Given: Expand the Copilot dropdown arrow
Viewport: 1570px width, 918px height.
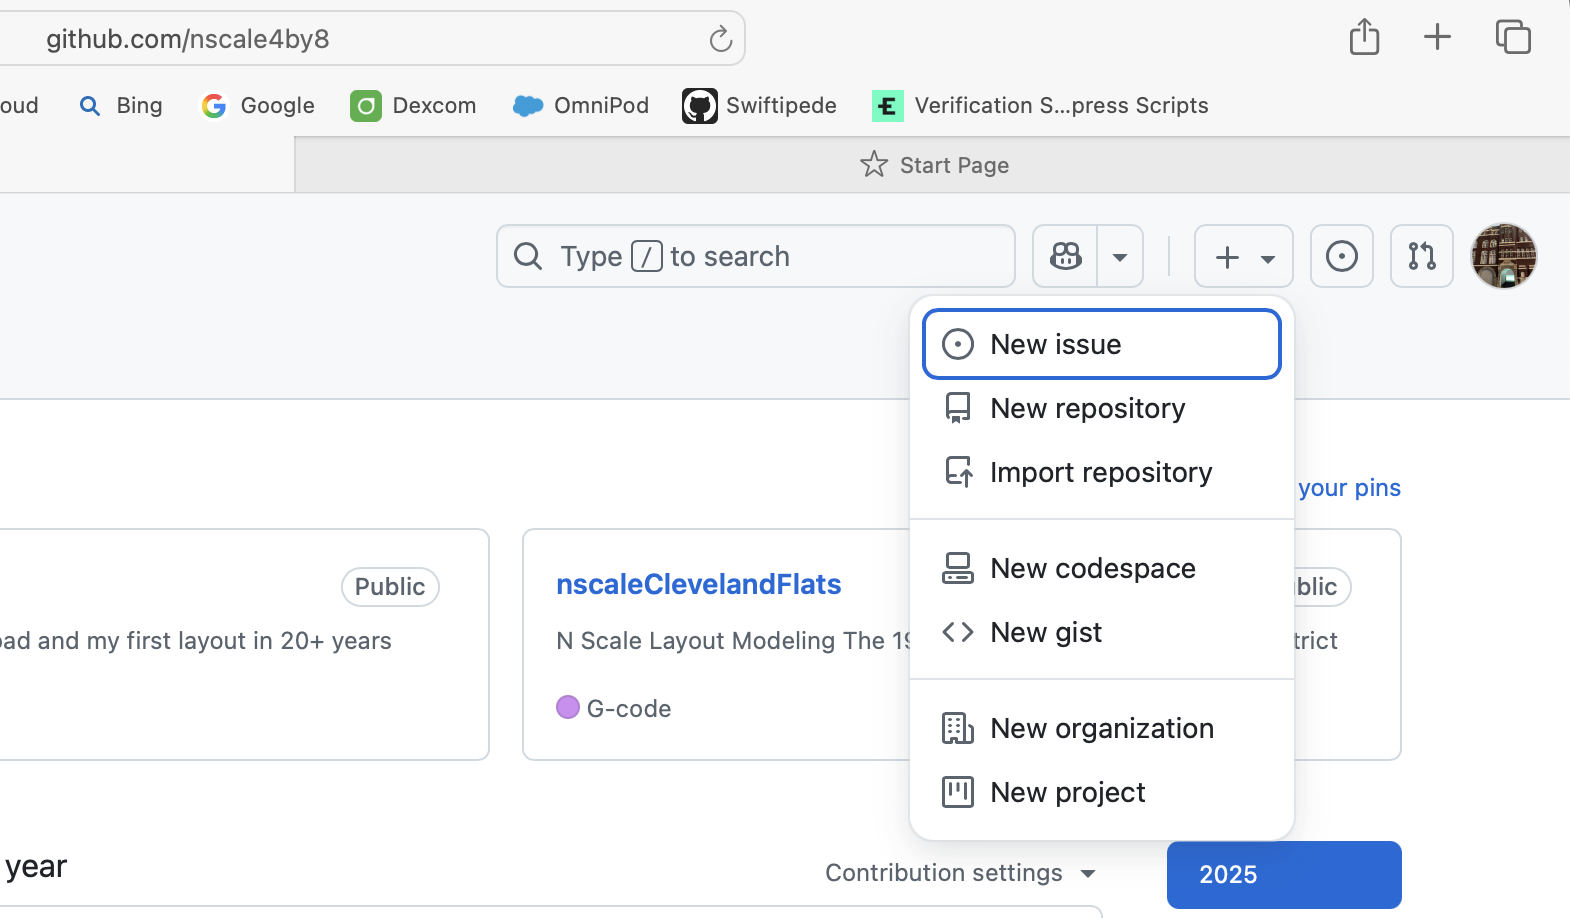Looking at the screenshot, I should pyautogui.click(x=1120, y=256).
